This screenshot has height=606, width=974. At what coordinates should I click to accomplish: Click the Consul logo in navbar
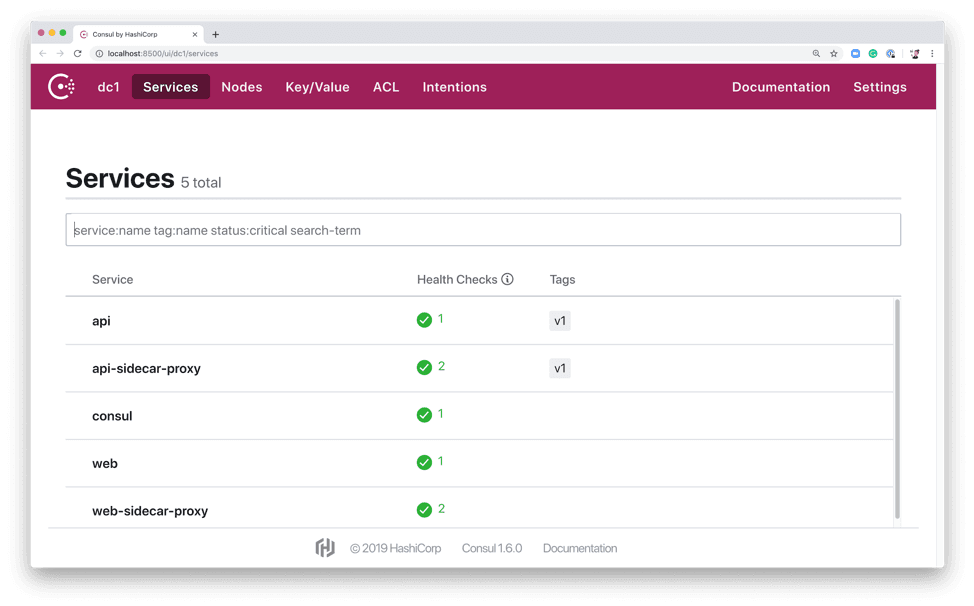click(62, 87)
